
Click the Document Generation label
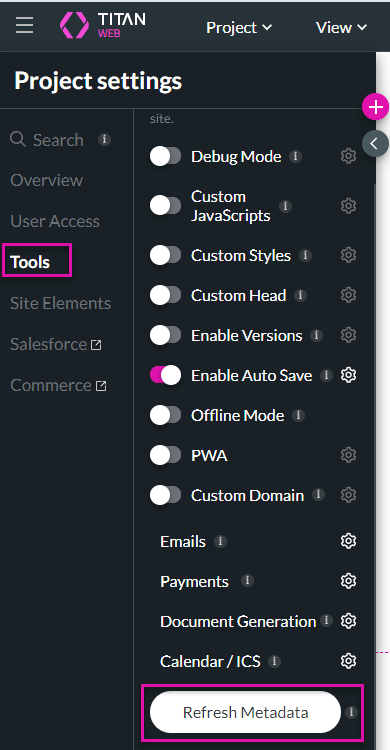coord(238,621)
